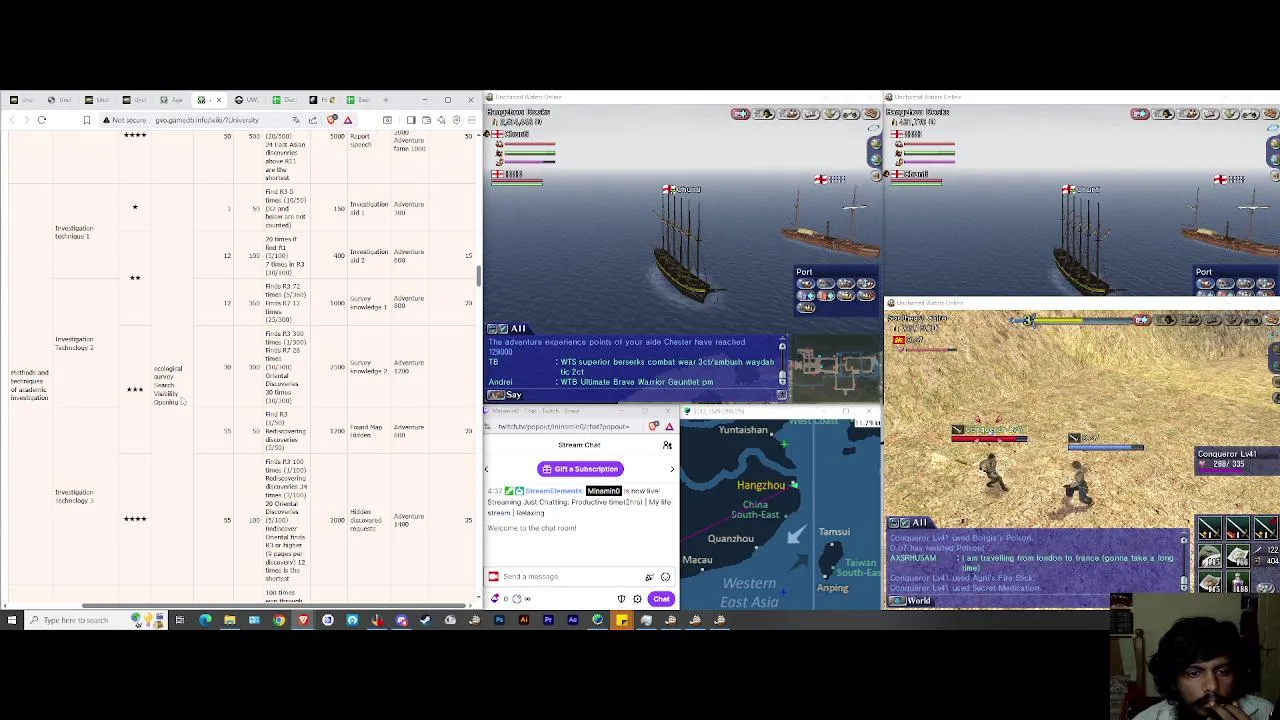
Task: Click "Investigation Technique 2" table cell
Action: [74, 343]
